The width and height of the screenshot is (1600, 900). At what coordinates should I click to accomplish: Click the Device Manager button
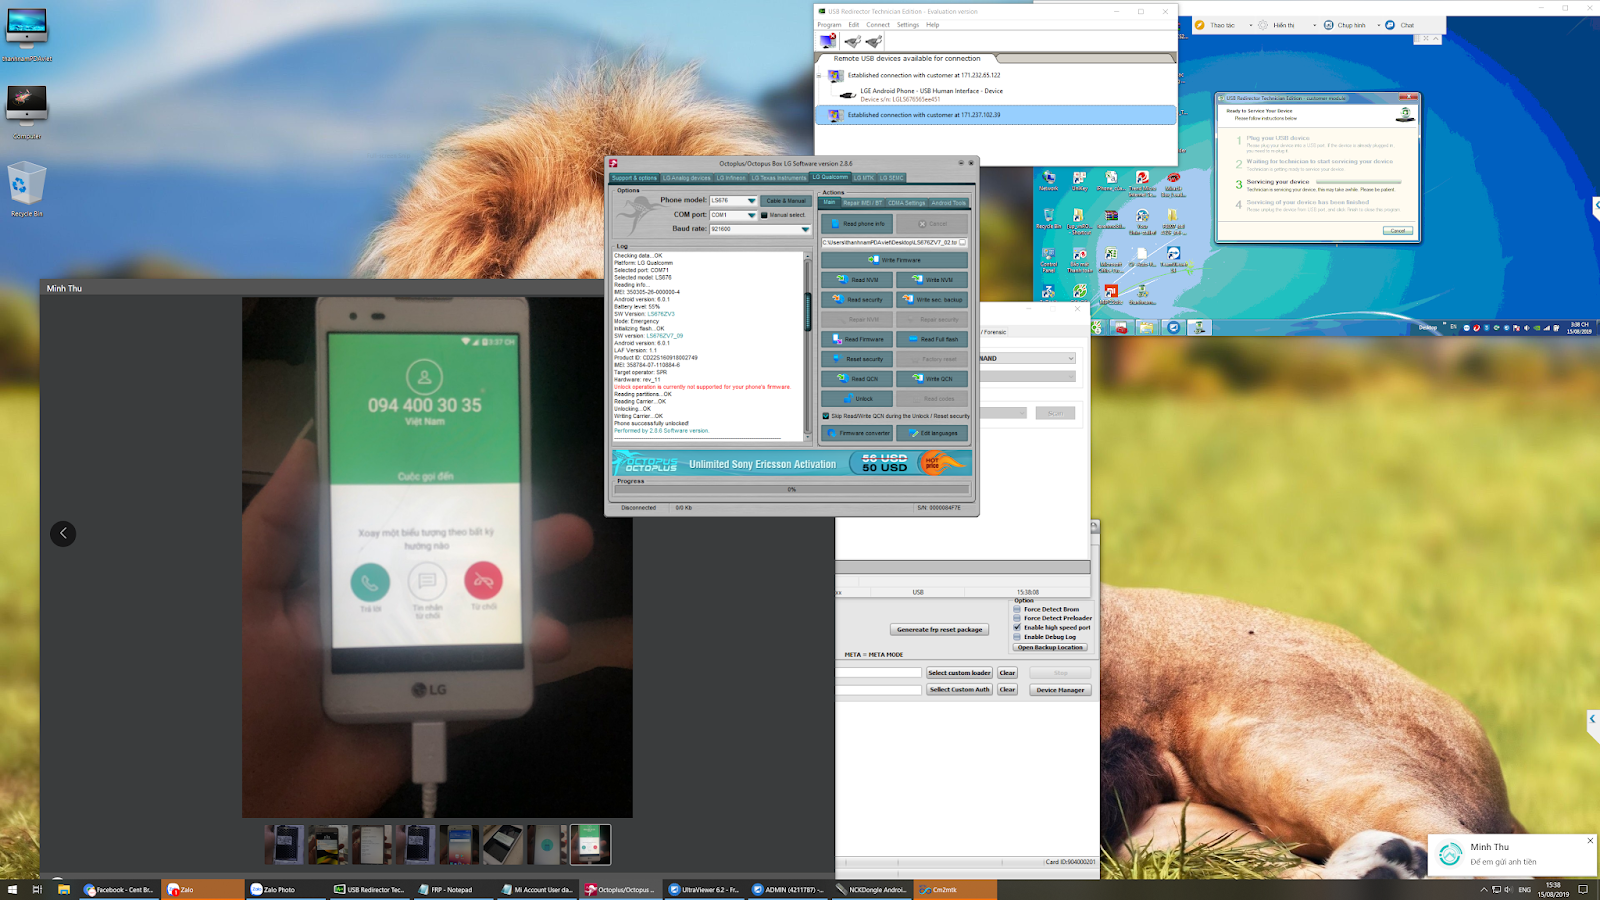pyautogui.click(x=1060, y=690)
